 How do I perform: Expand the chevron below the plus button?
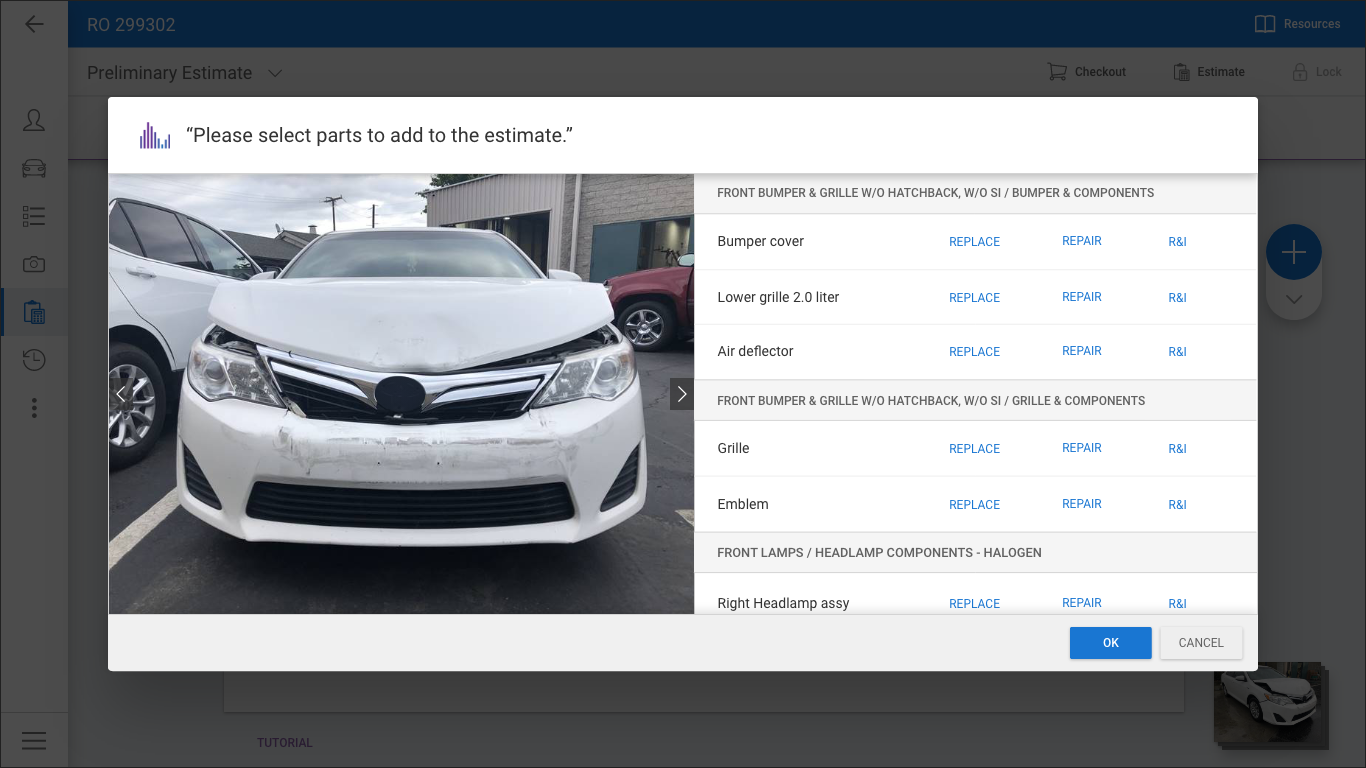1293,299
